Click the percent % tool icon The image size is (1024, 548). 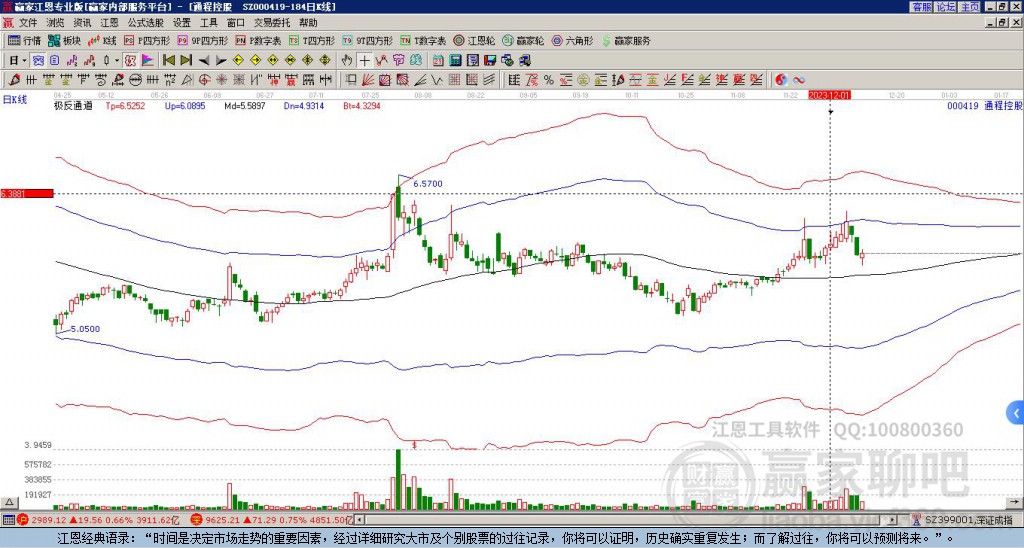point(549,80)
